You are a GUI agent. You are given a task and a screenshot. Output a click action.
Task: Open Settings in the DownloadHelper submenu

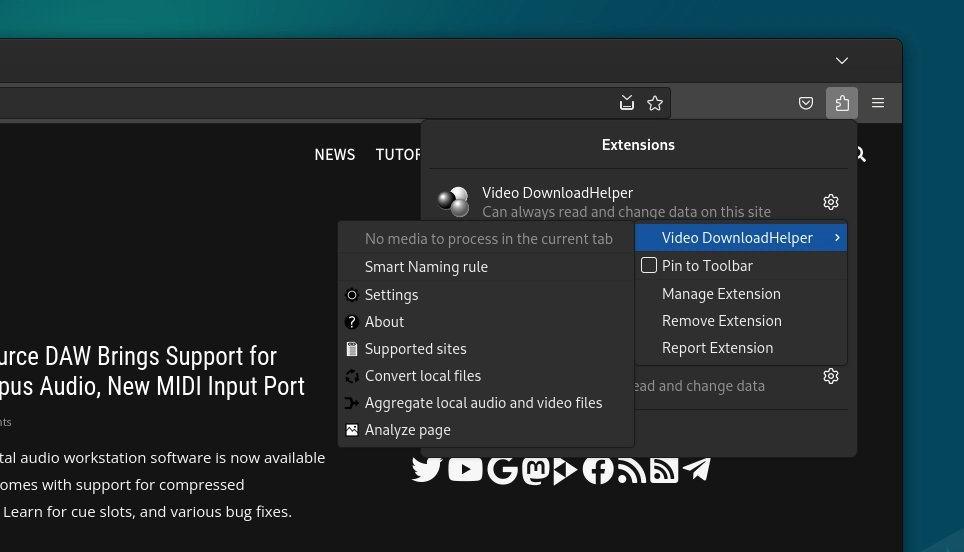pyautogui.click(x=391, y=295)
